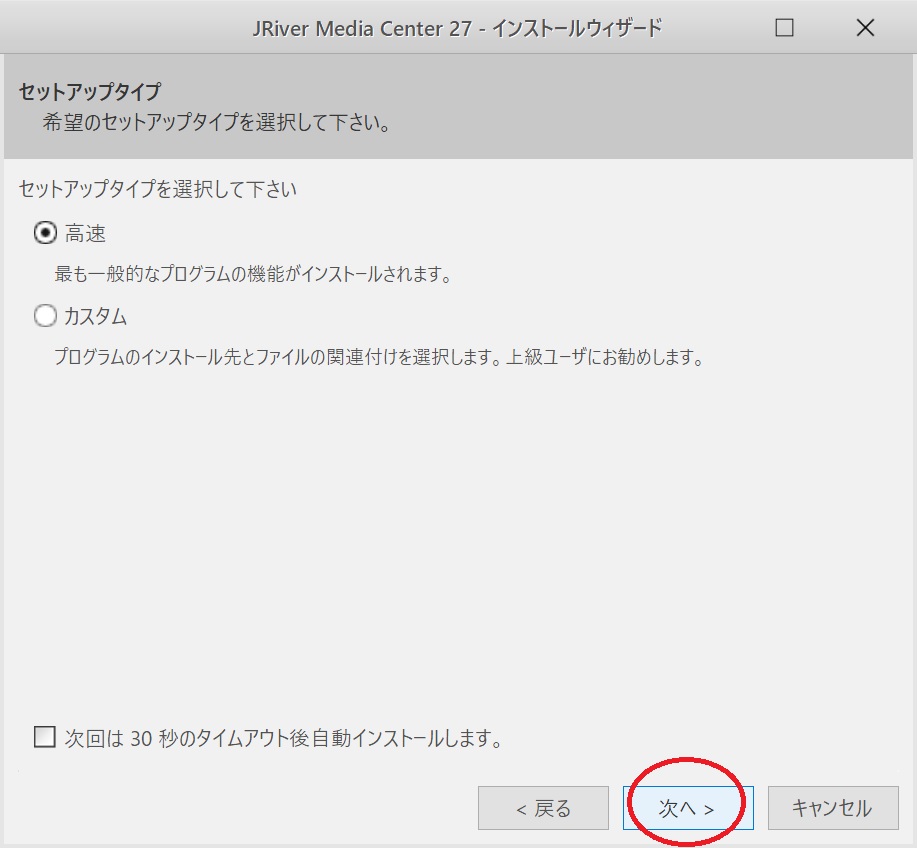
Task: Click text 希望のセットアップタイプを選択して下さい。
Action: point(217,122)
